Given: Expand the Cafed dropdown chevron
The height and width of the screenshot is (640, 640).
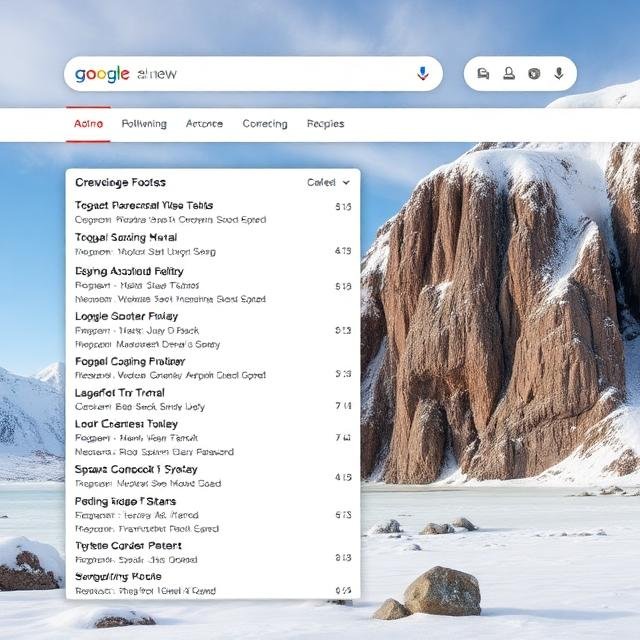Looking at the screenshot, I should [x=346, y=183].
